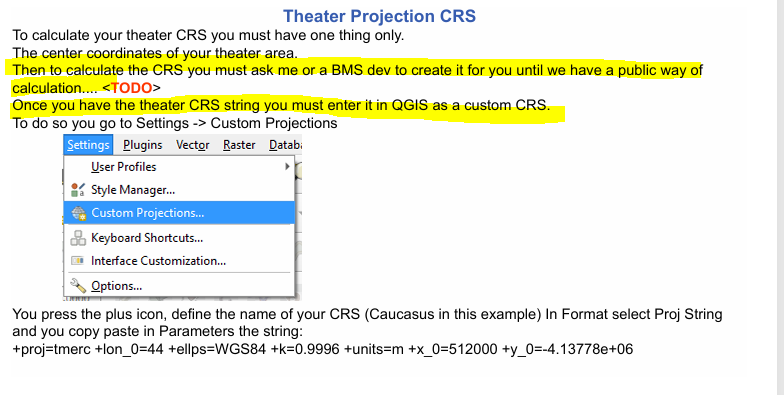Click the line 'To do so you go to Settings'
Viewport: 784px width, 395px height.
[x=175, y=123]
